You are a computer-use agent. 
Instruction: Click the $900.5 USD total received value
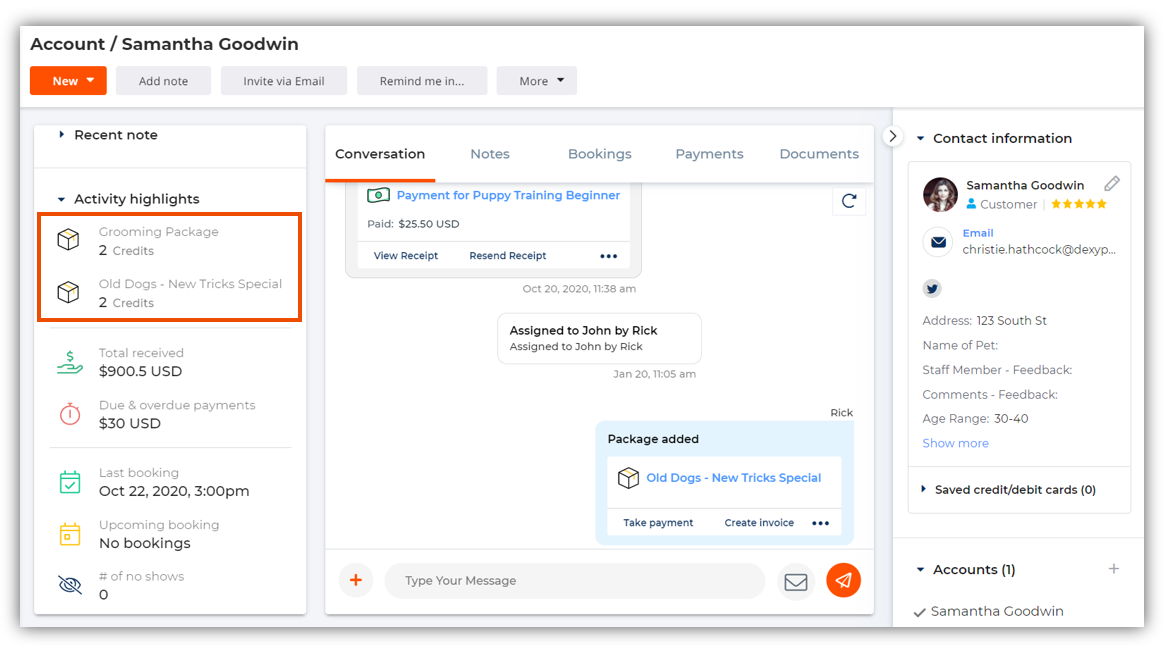[x=140, y=371]
